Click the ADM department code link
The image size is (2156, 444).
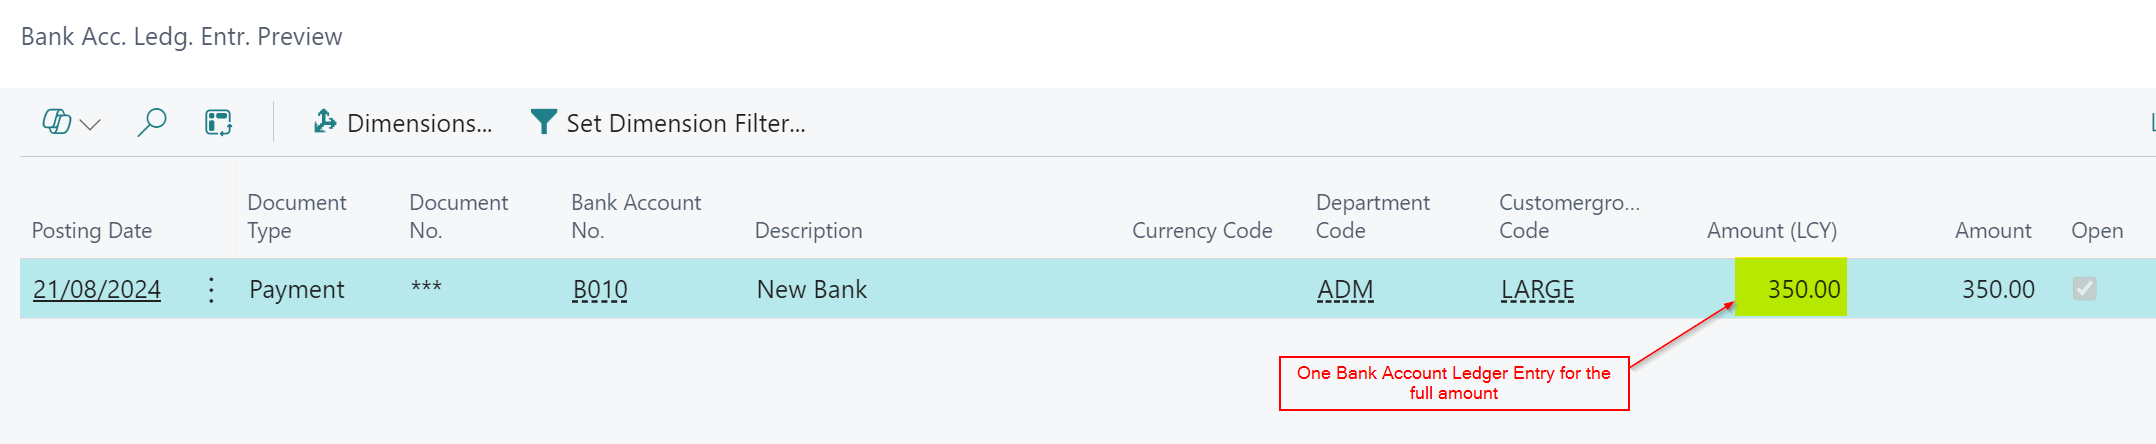pyautogui.click(x=1345, y=289)
